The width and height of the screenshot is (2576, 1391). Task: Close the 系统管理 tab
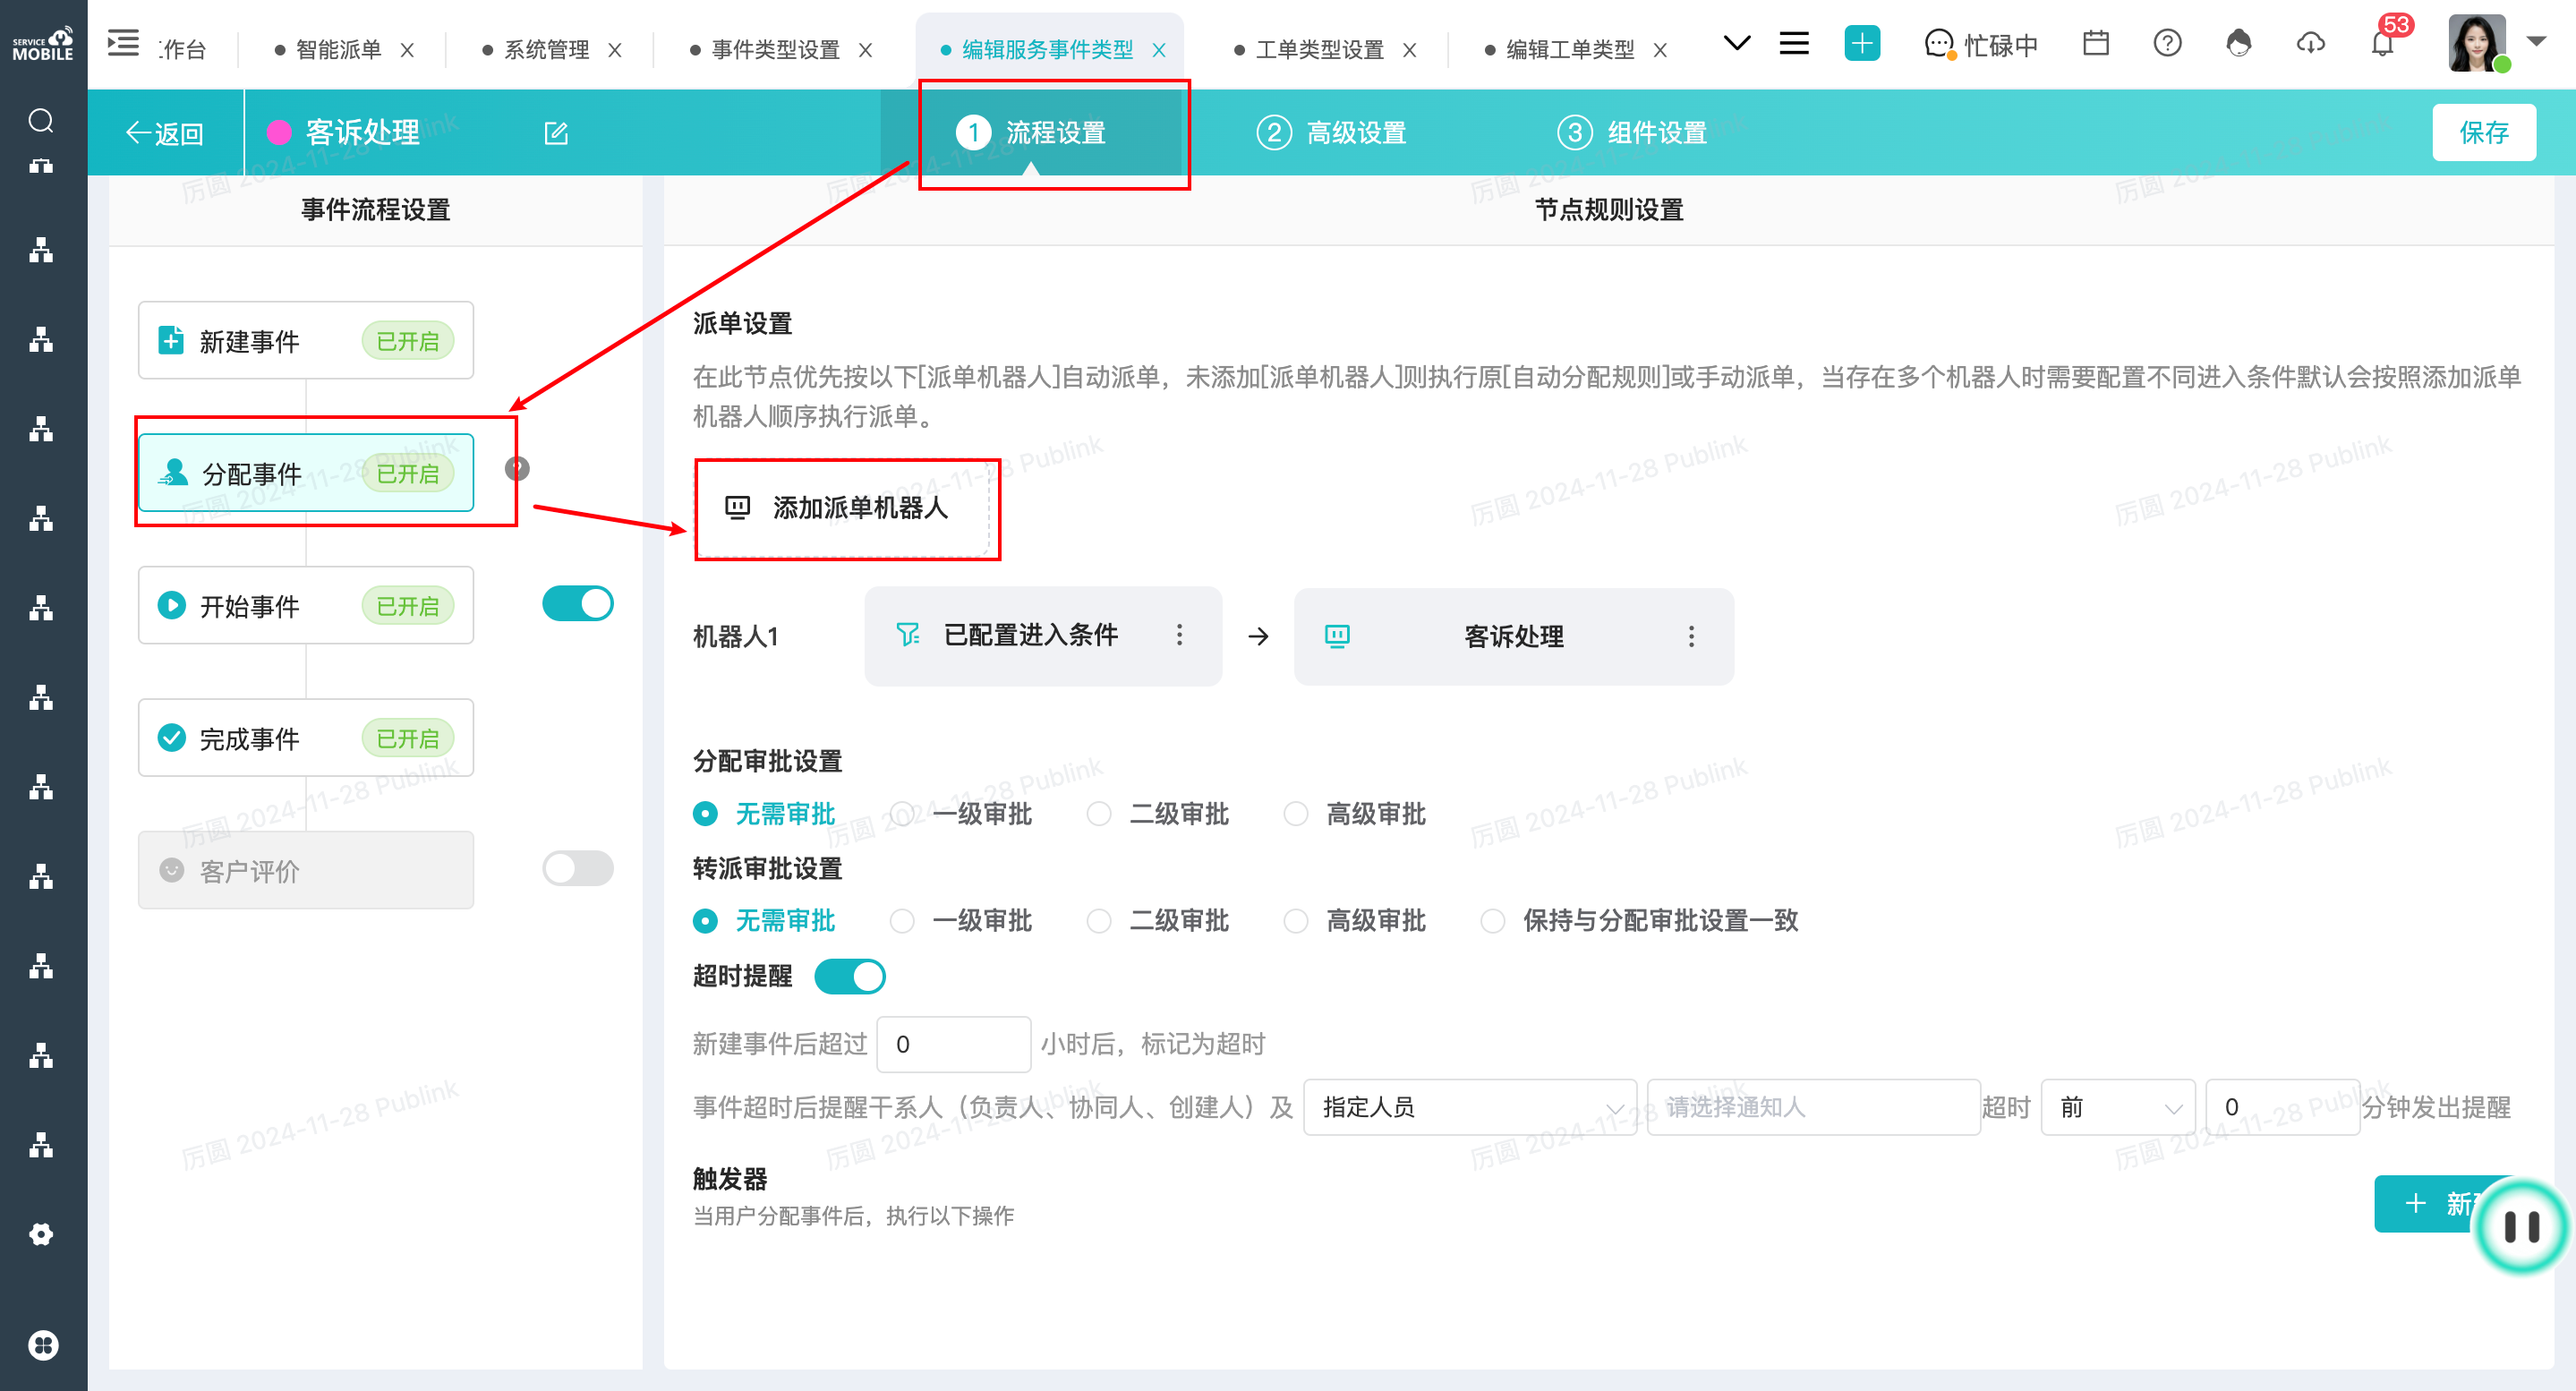(x=615, y=50)
